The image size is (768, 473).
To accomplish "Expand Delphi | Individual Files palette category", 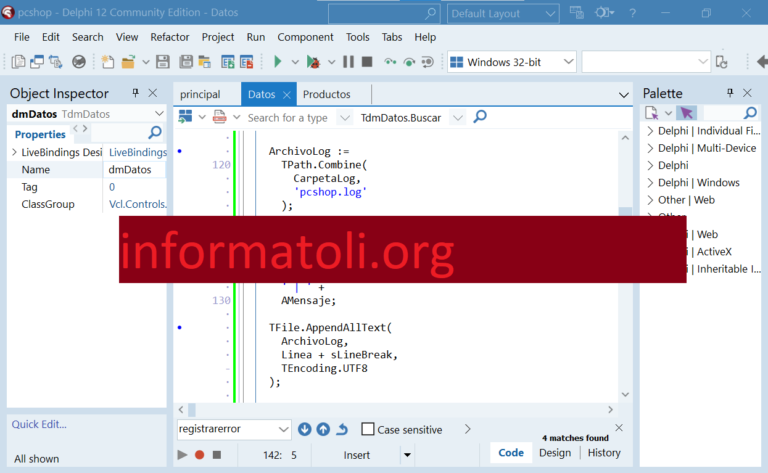I will pos(650,131).
